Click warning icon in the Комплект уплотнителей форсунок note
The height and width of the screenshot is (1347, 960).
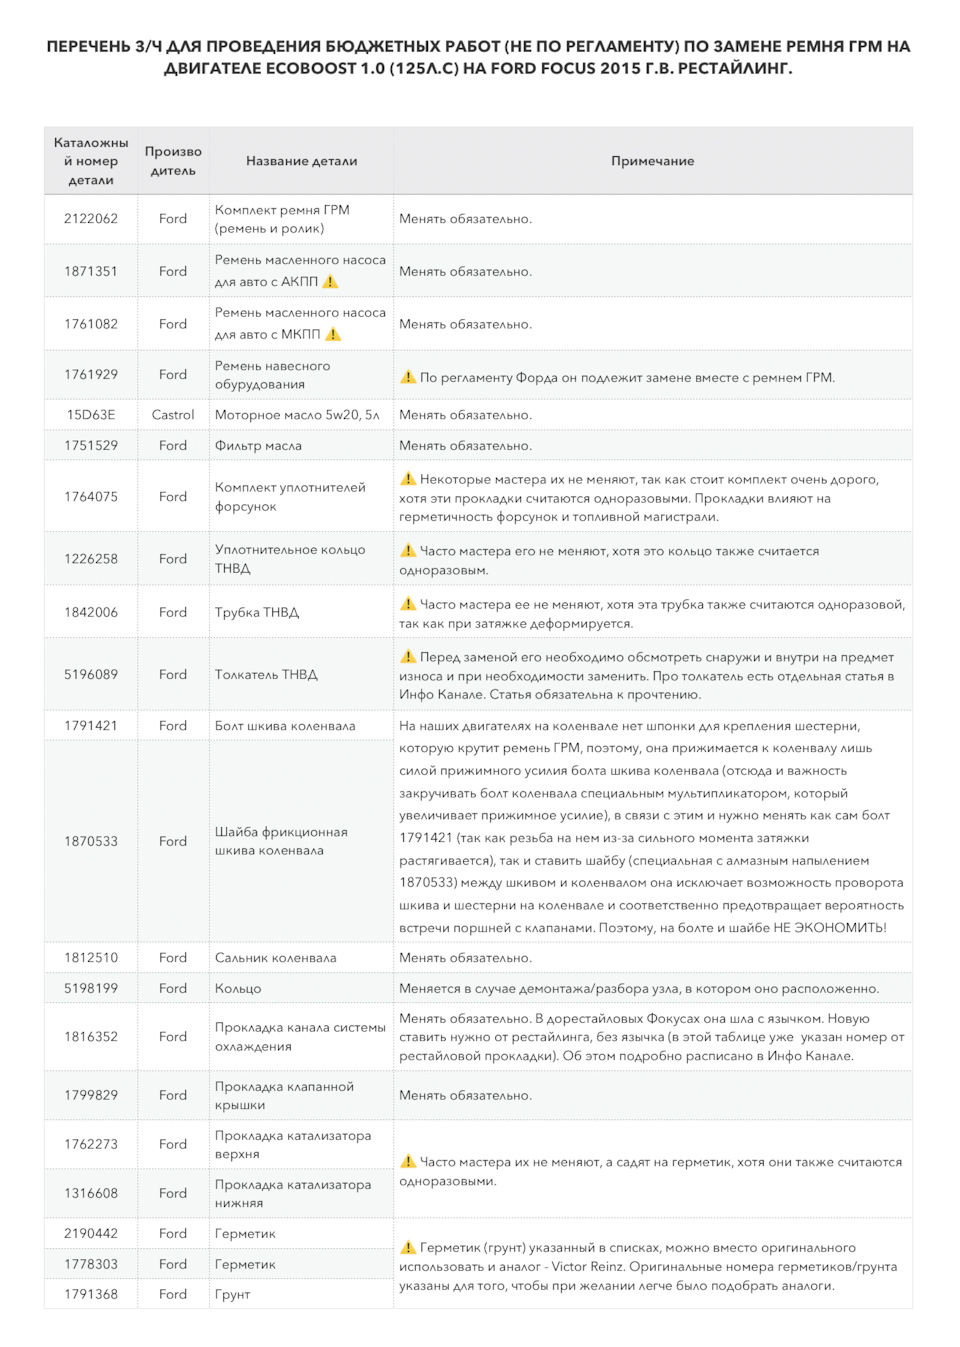click(x=408, y=479)
